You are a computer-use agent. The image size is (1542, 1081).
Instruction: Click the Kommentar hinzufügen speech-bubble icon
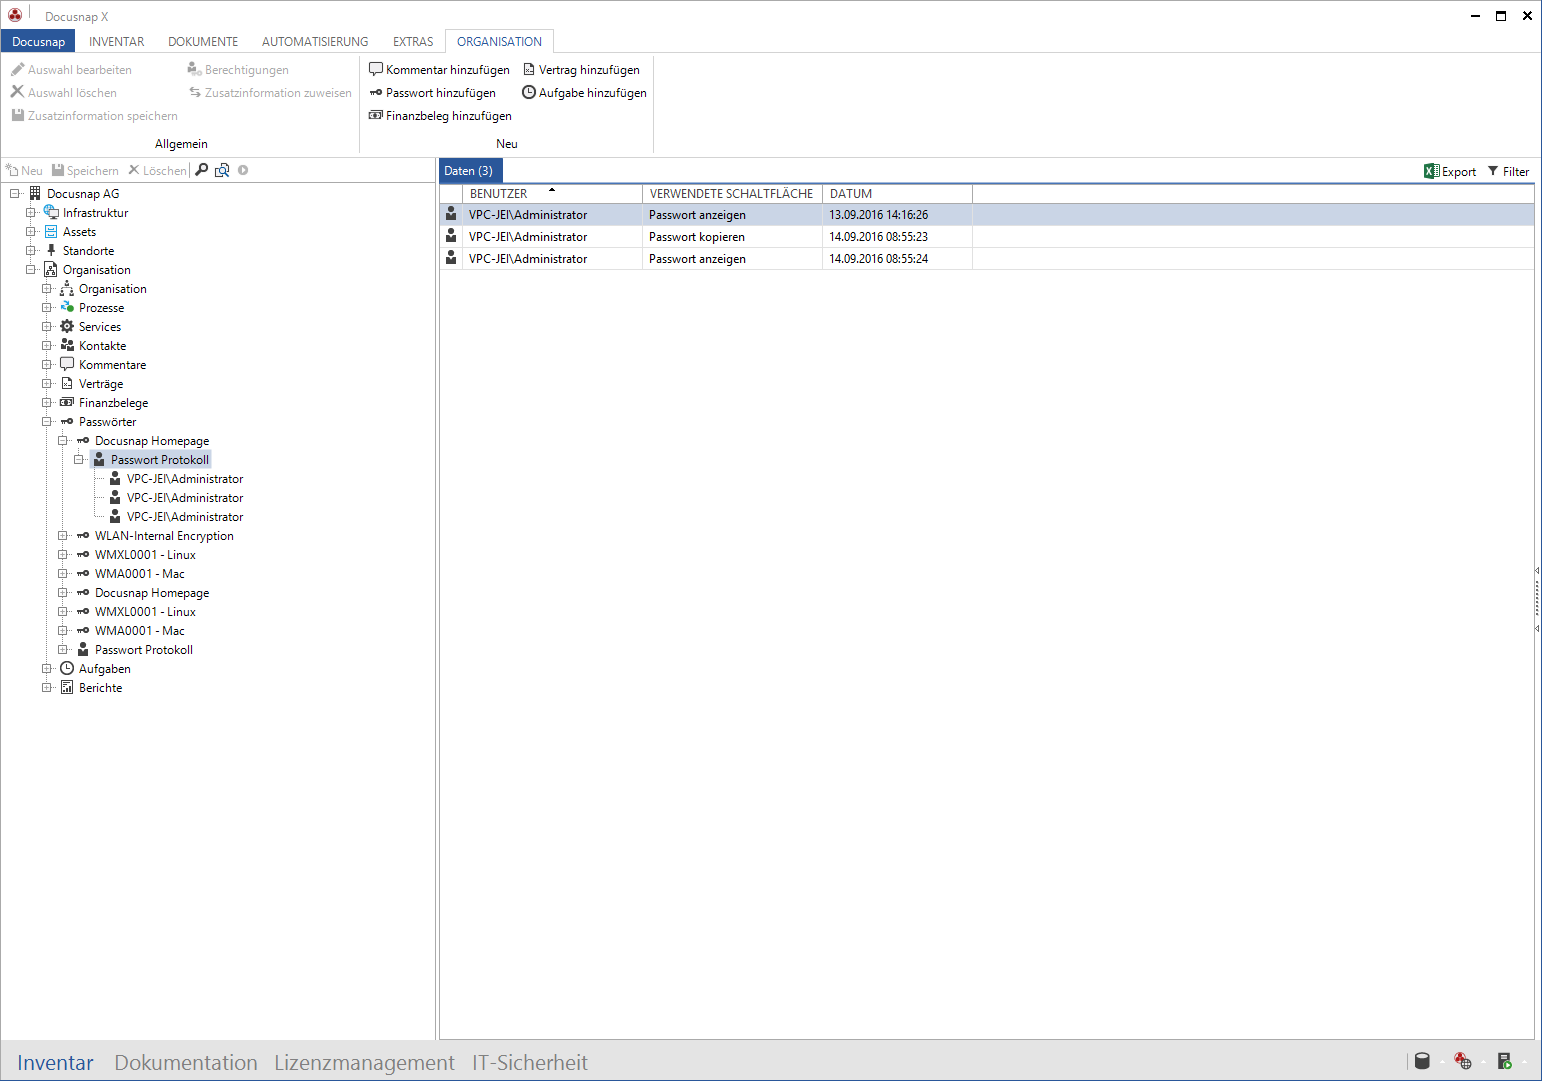click(x=376, y=69)
